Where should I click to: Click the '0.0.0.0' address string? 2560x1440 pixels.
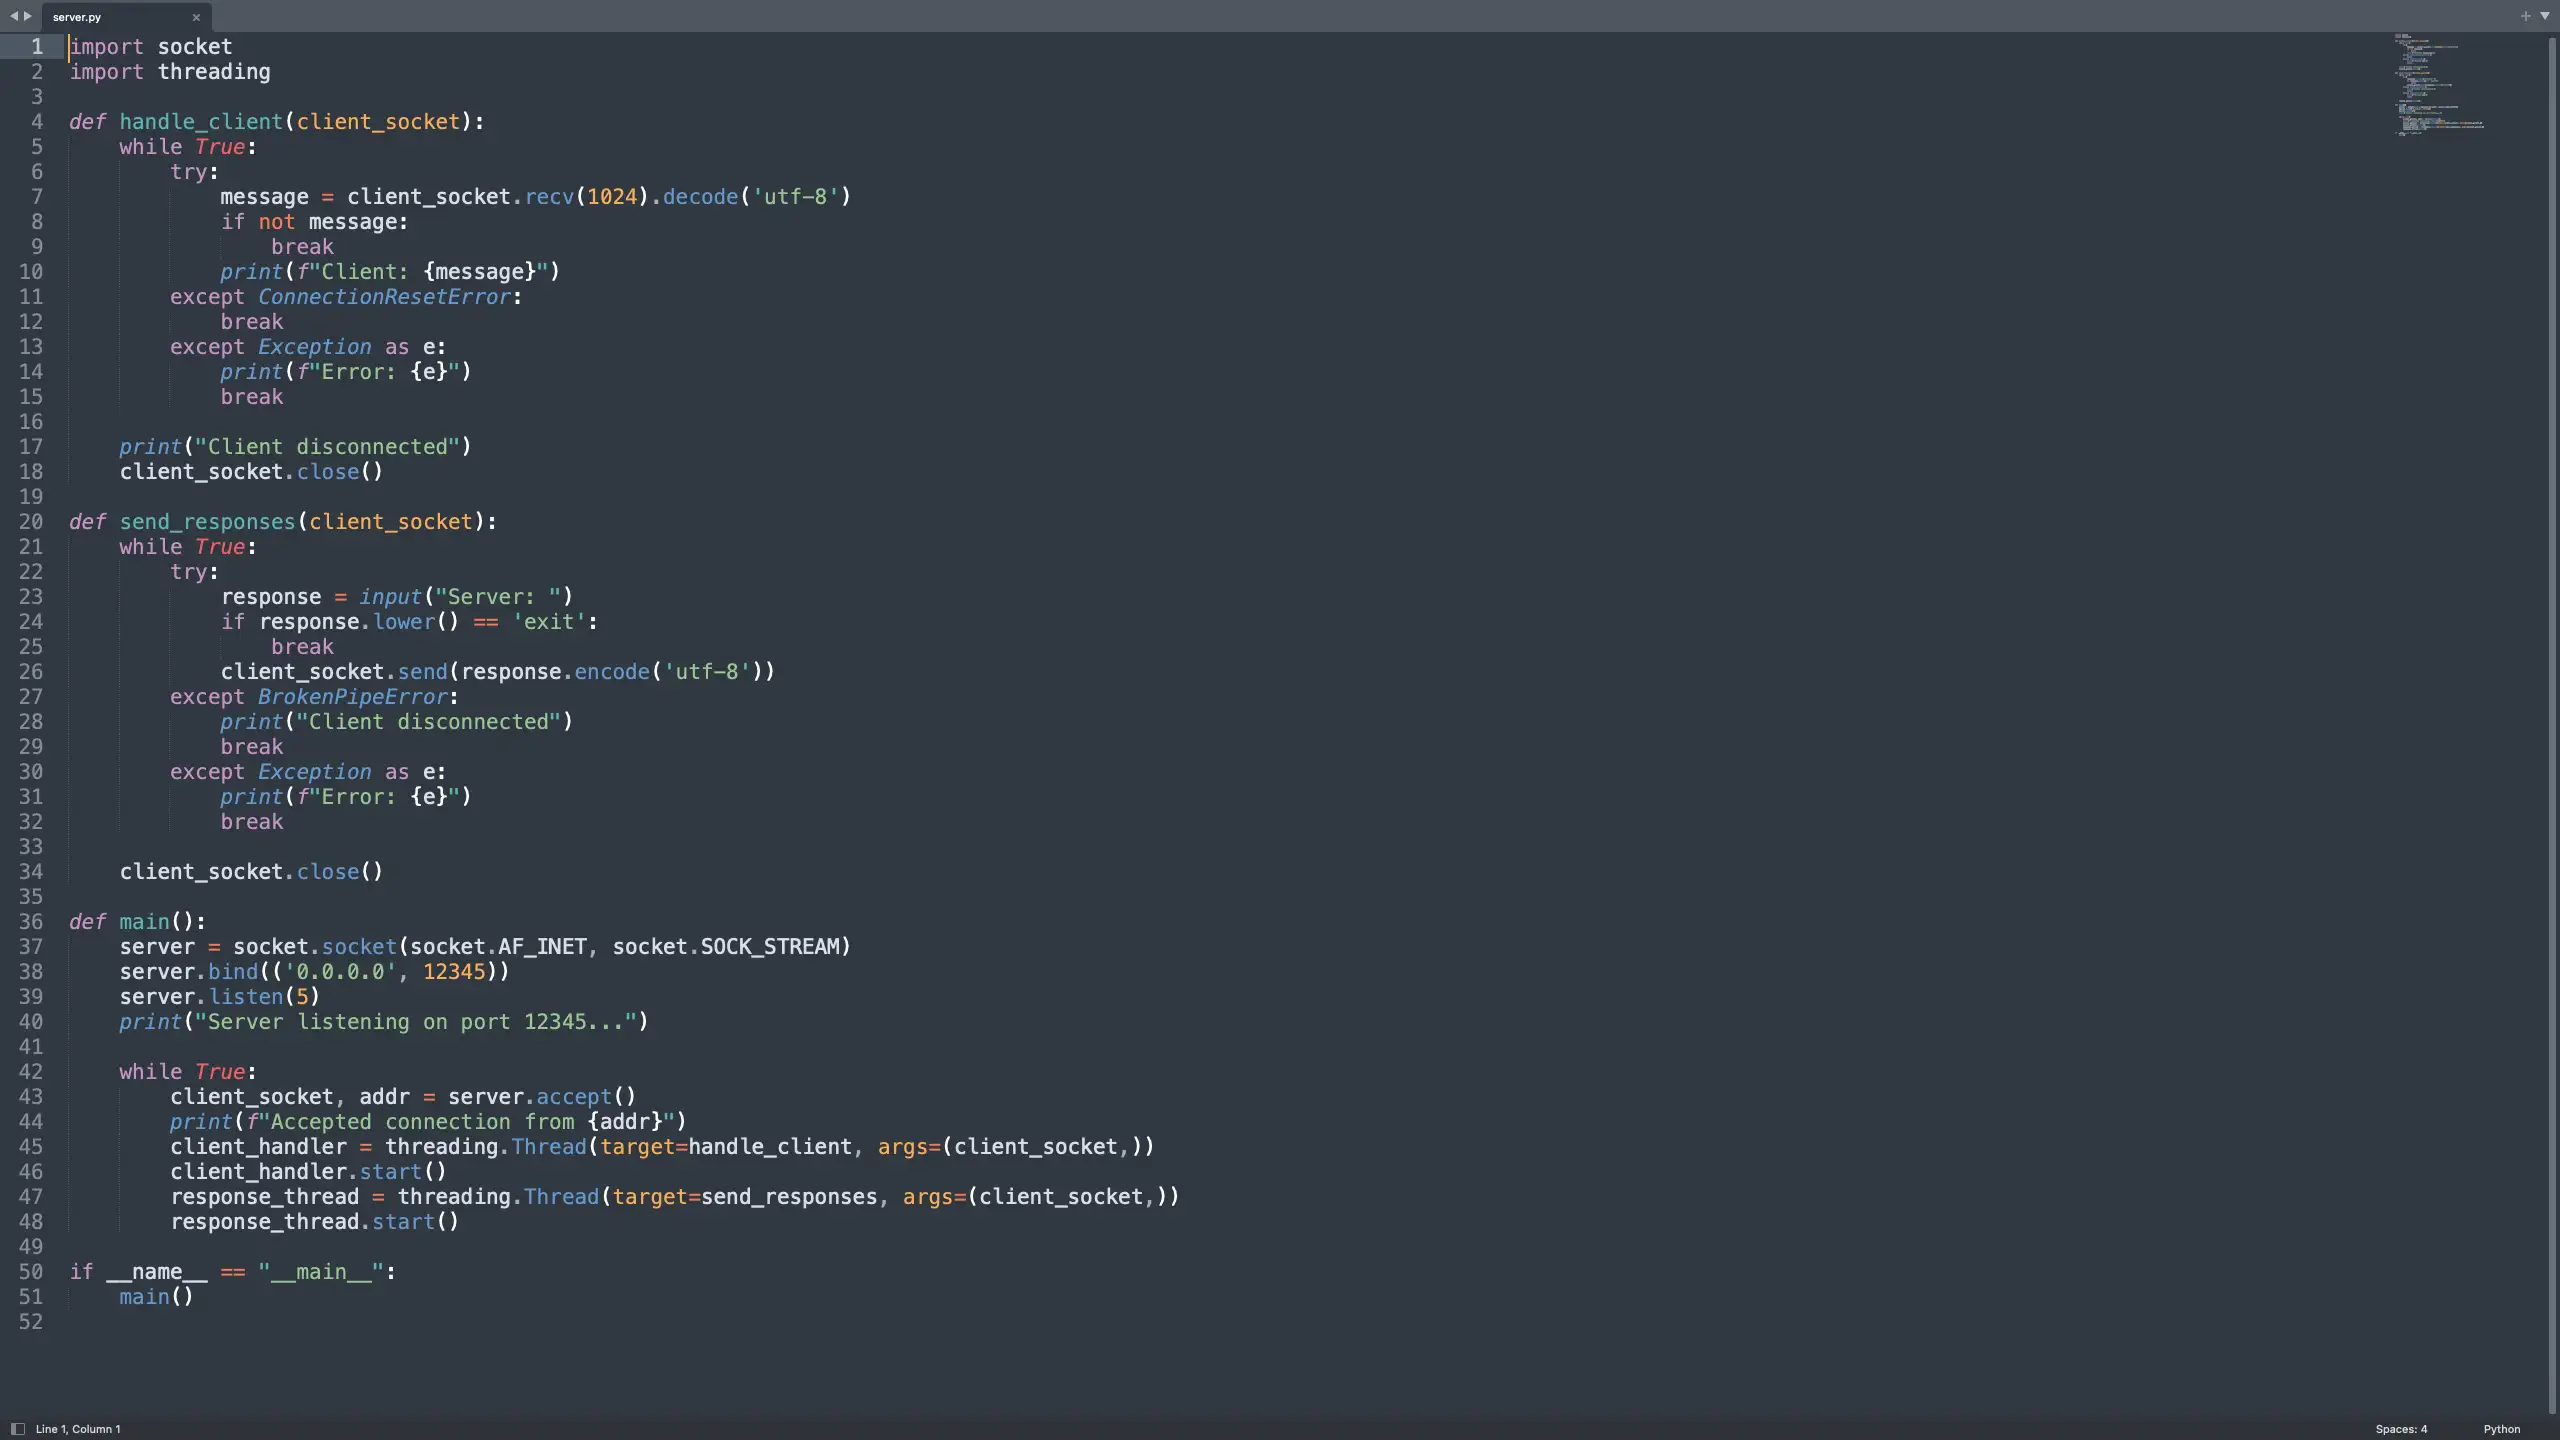[x=340, y=972]
